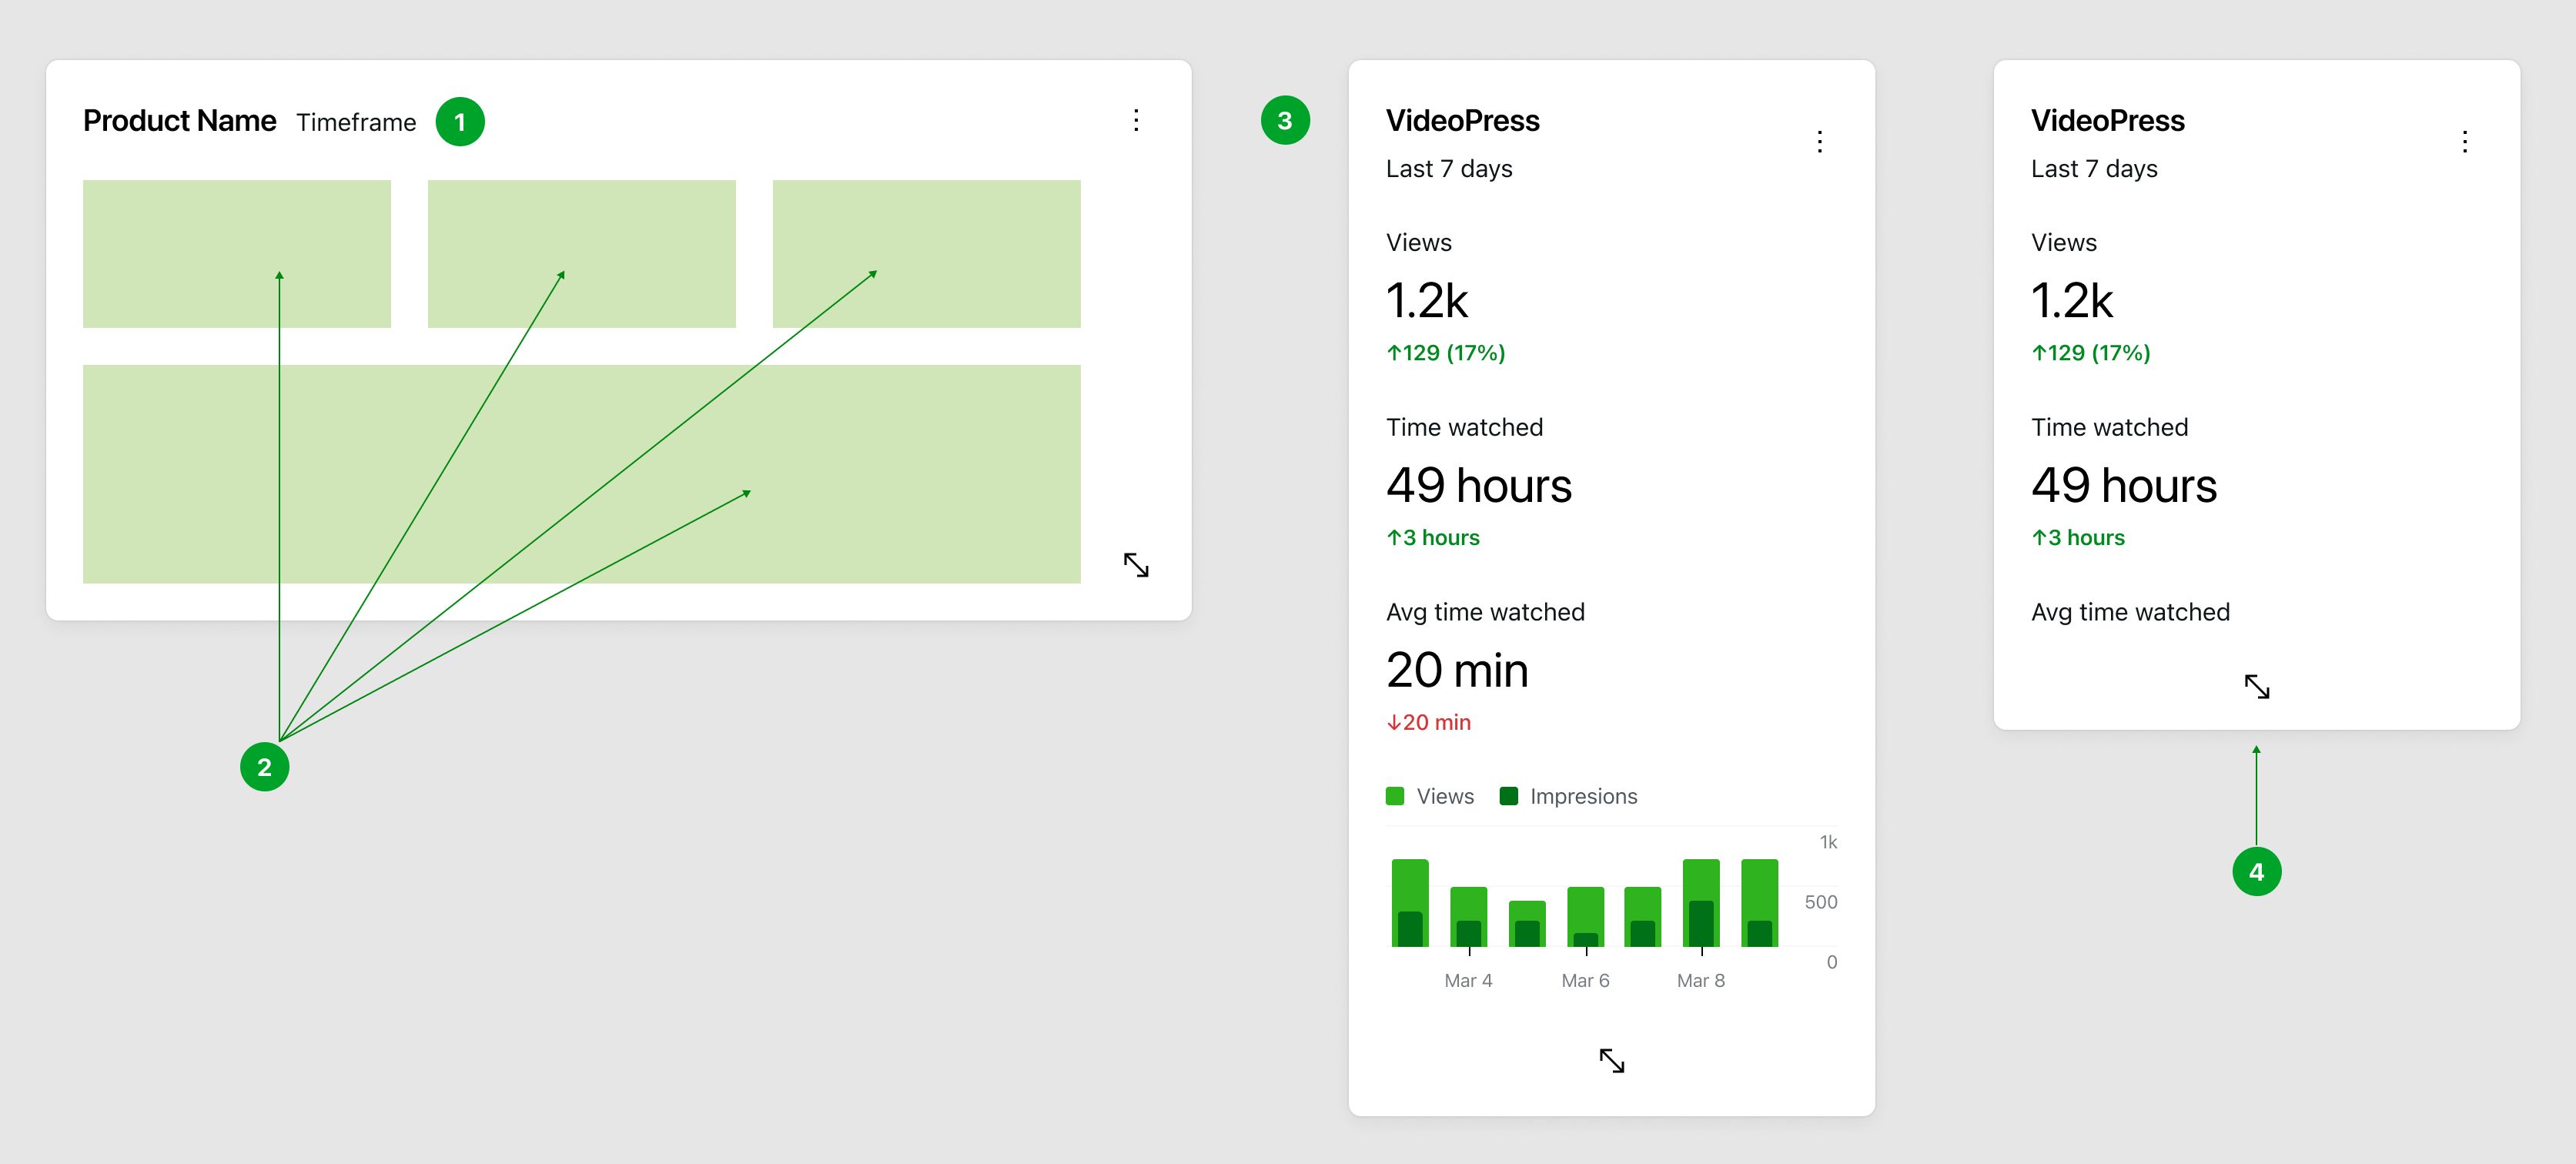
Task: Click "↑129 (17%)" on the chart card
Action: pos(1446,353)
